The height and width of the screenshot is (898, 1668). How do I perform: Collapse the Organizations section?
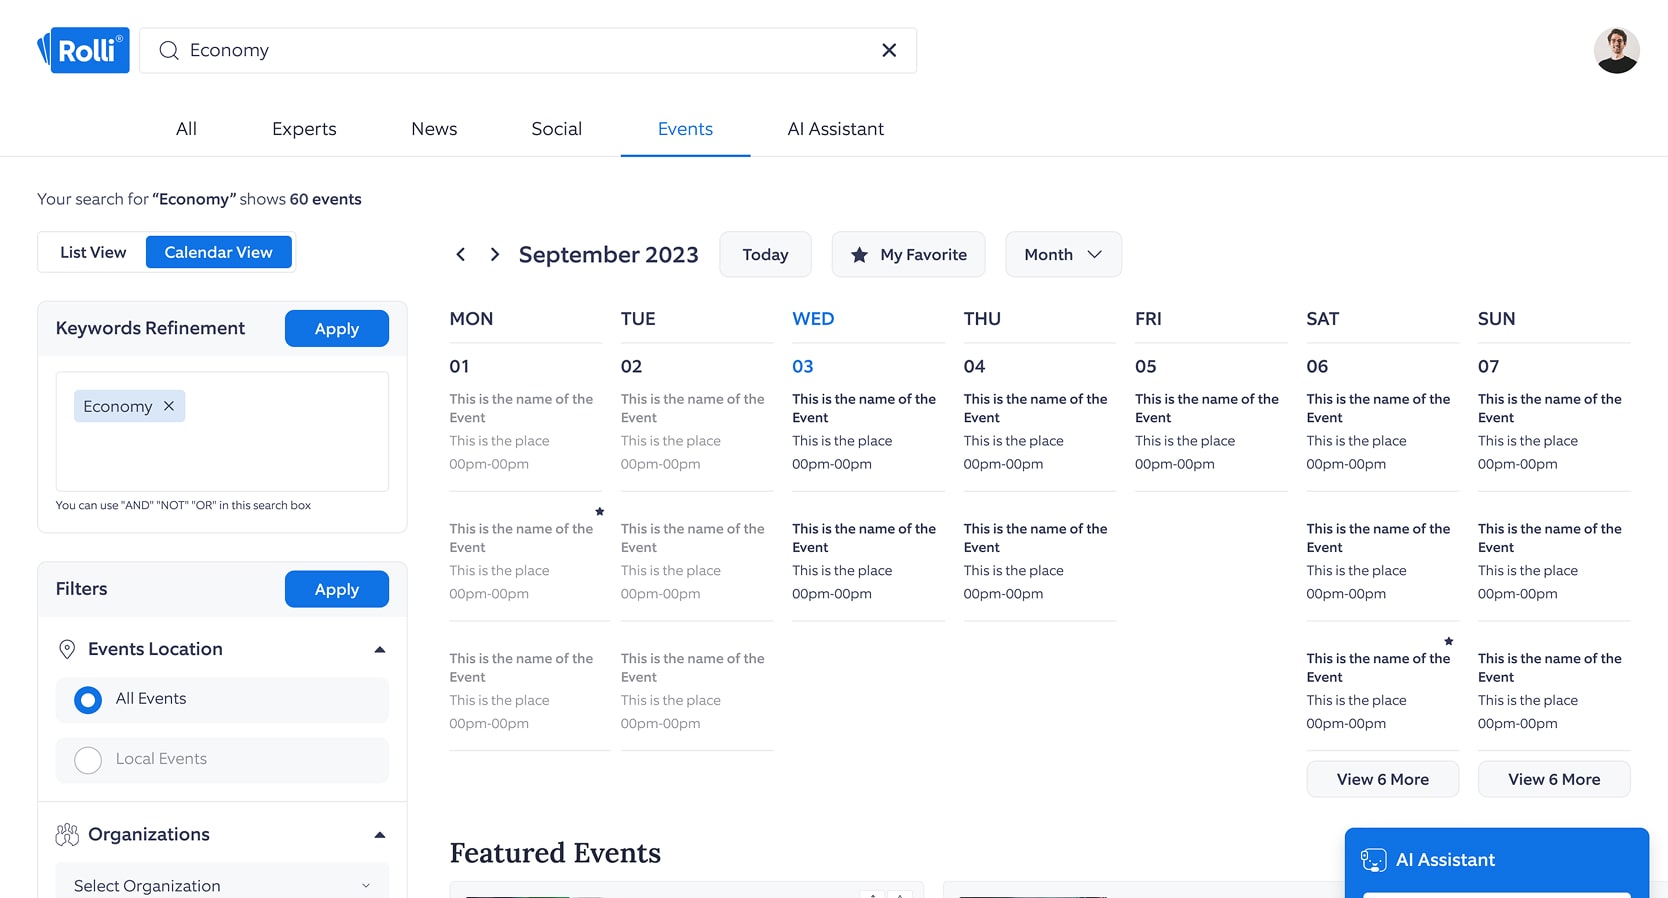[x=380, y=835]
